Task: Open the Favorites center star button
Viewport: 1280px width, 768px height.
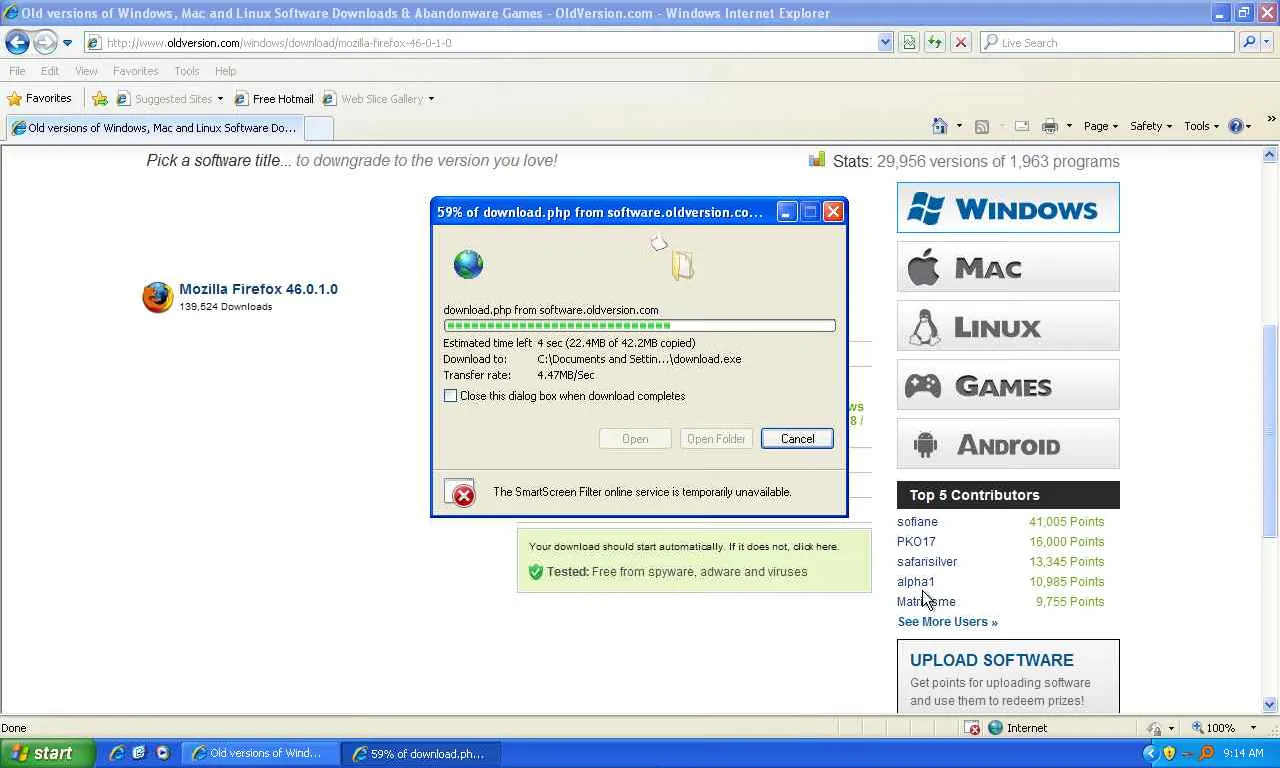Action: 40,98
